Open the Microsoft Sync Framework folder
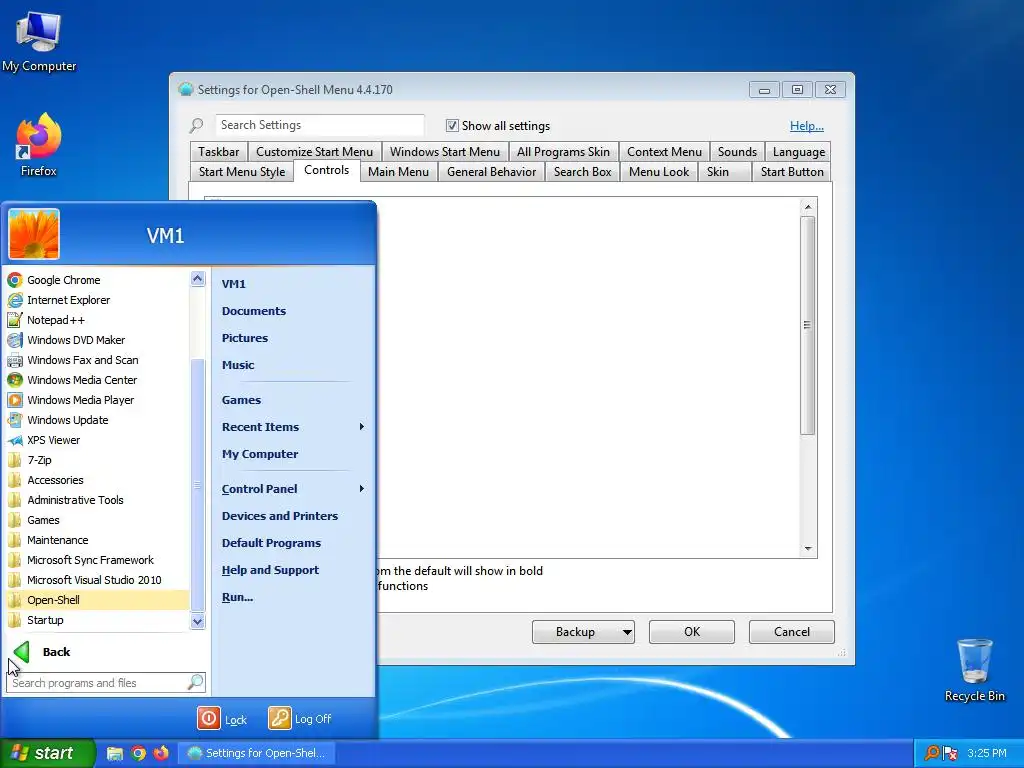The height and width of the screenshot is (768, 1024). click(97, 560)
